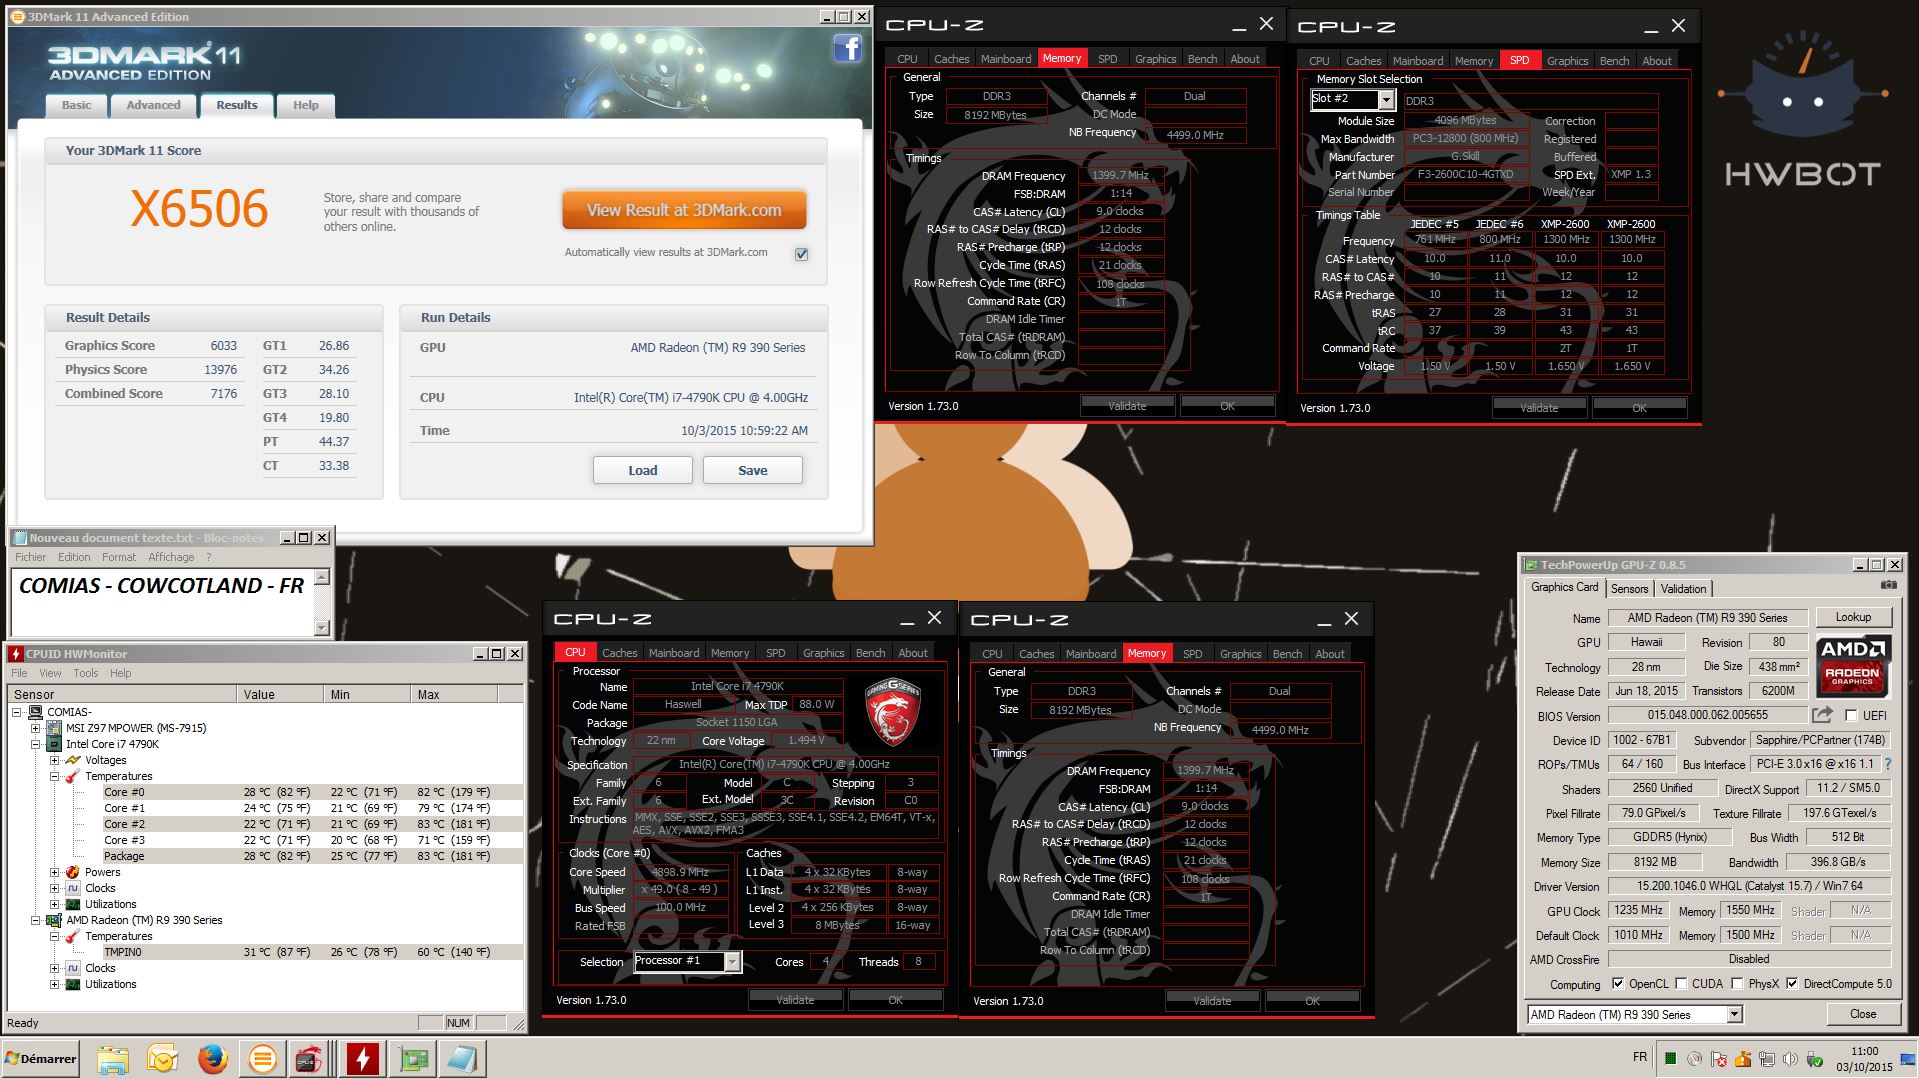The image size is (1919, 1079).
Task: Click the FR language indicator in taskbar
Action: (1639, 1057)
